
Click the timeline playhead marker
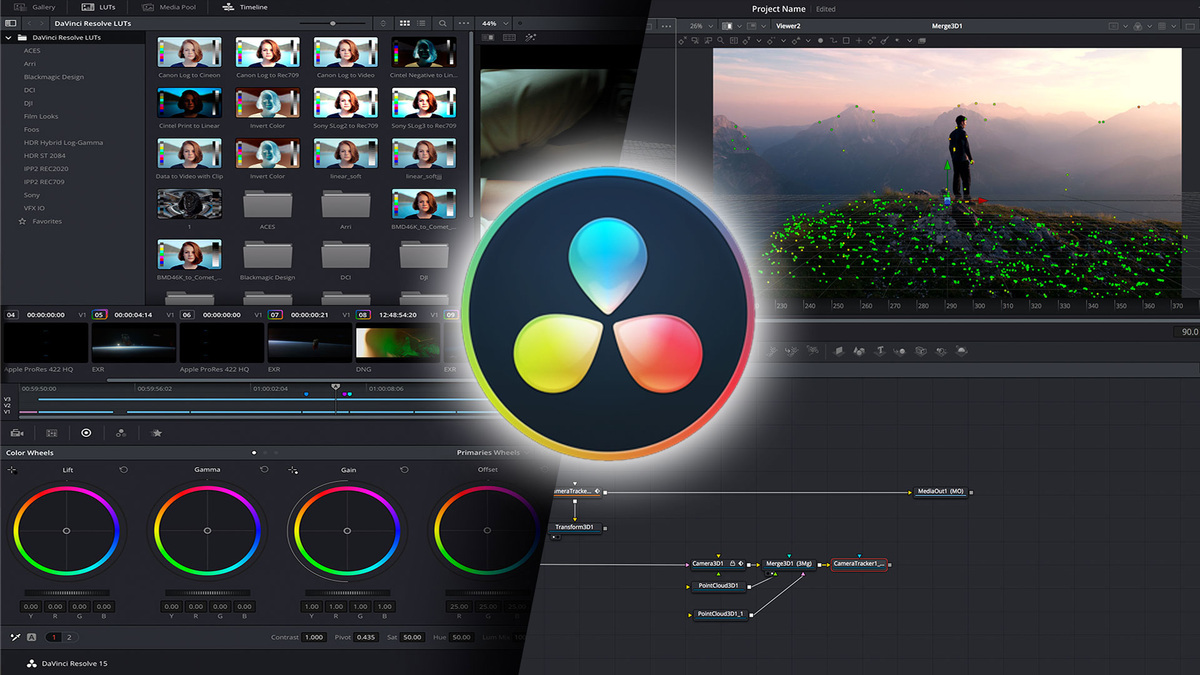click(x=335, y=387)
